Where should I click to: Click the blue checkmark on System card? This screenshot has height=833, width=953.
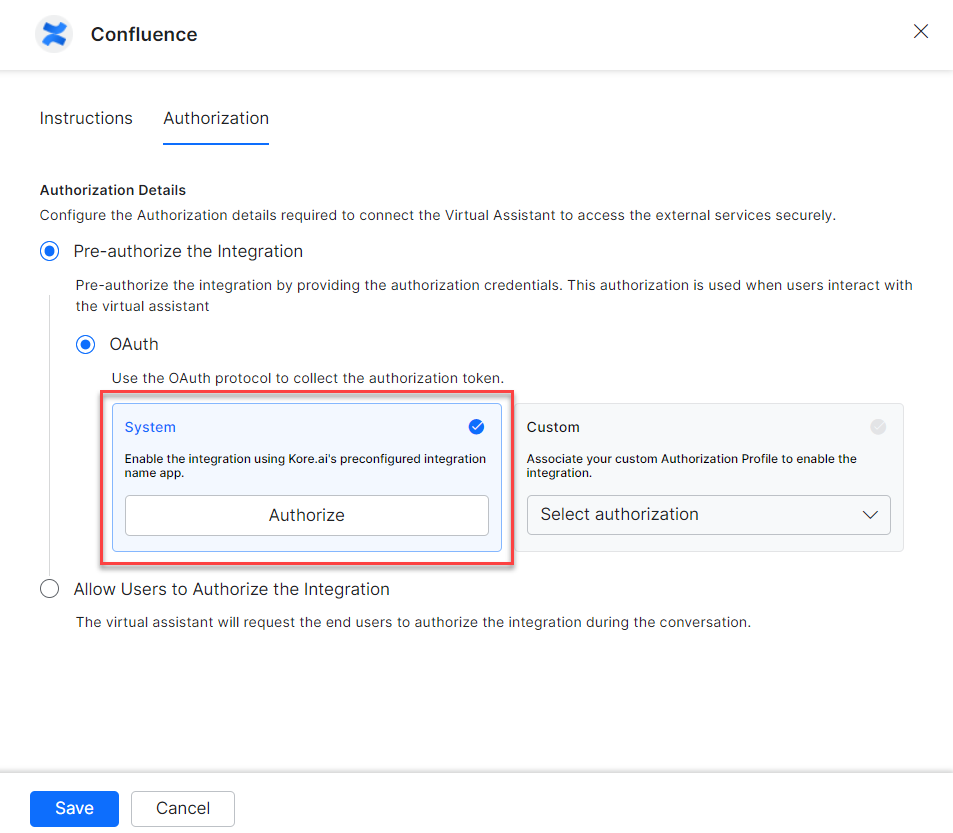coord(476,427)
